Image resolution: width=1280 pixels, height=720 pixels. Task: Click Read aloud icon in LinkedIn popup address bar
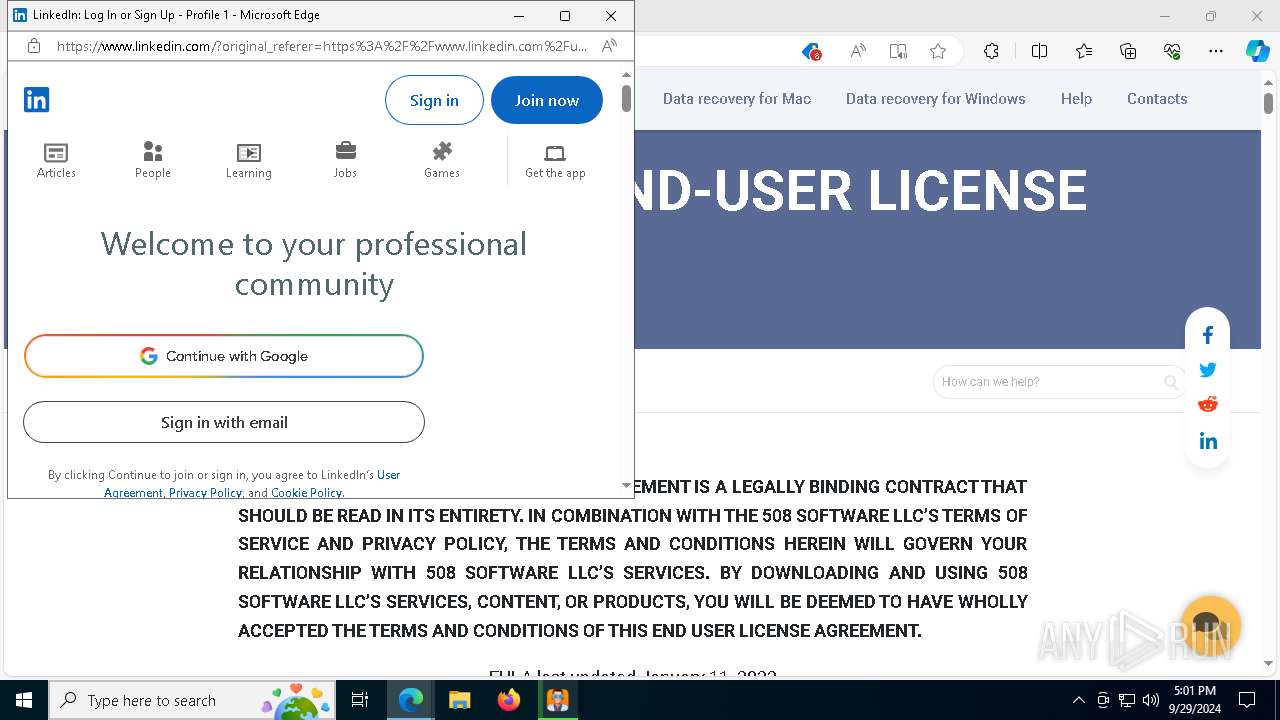pos(609,46)
